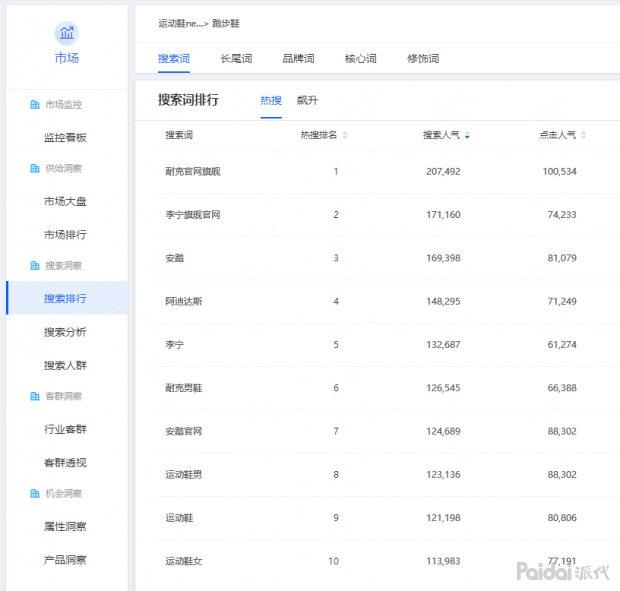Screen dimensions: 620x591
Task: Open the 核心词 tab
Action: tap(360, 59)
